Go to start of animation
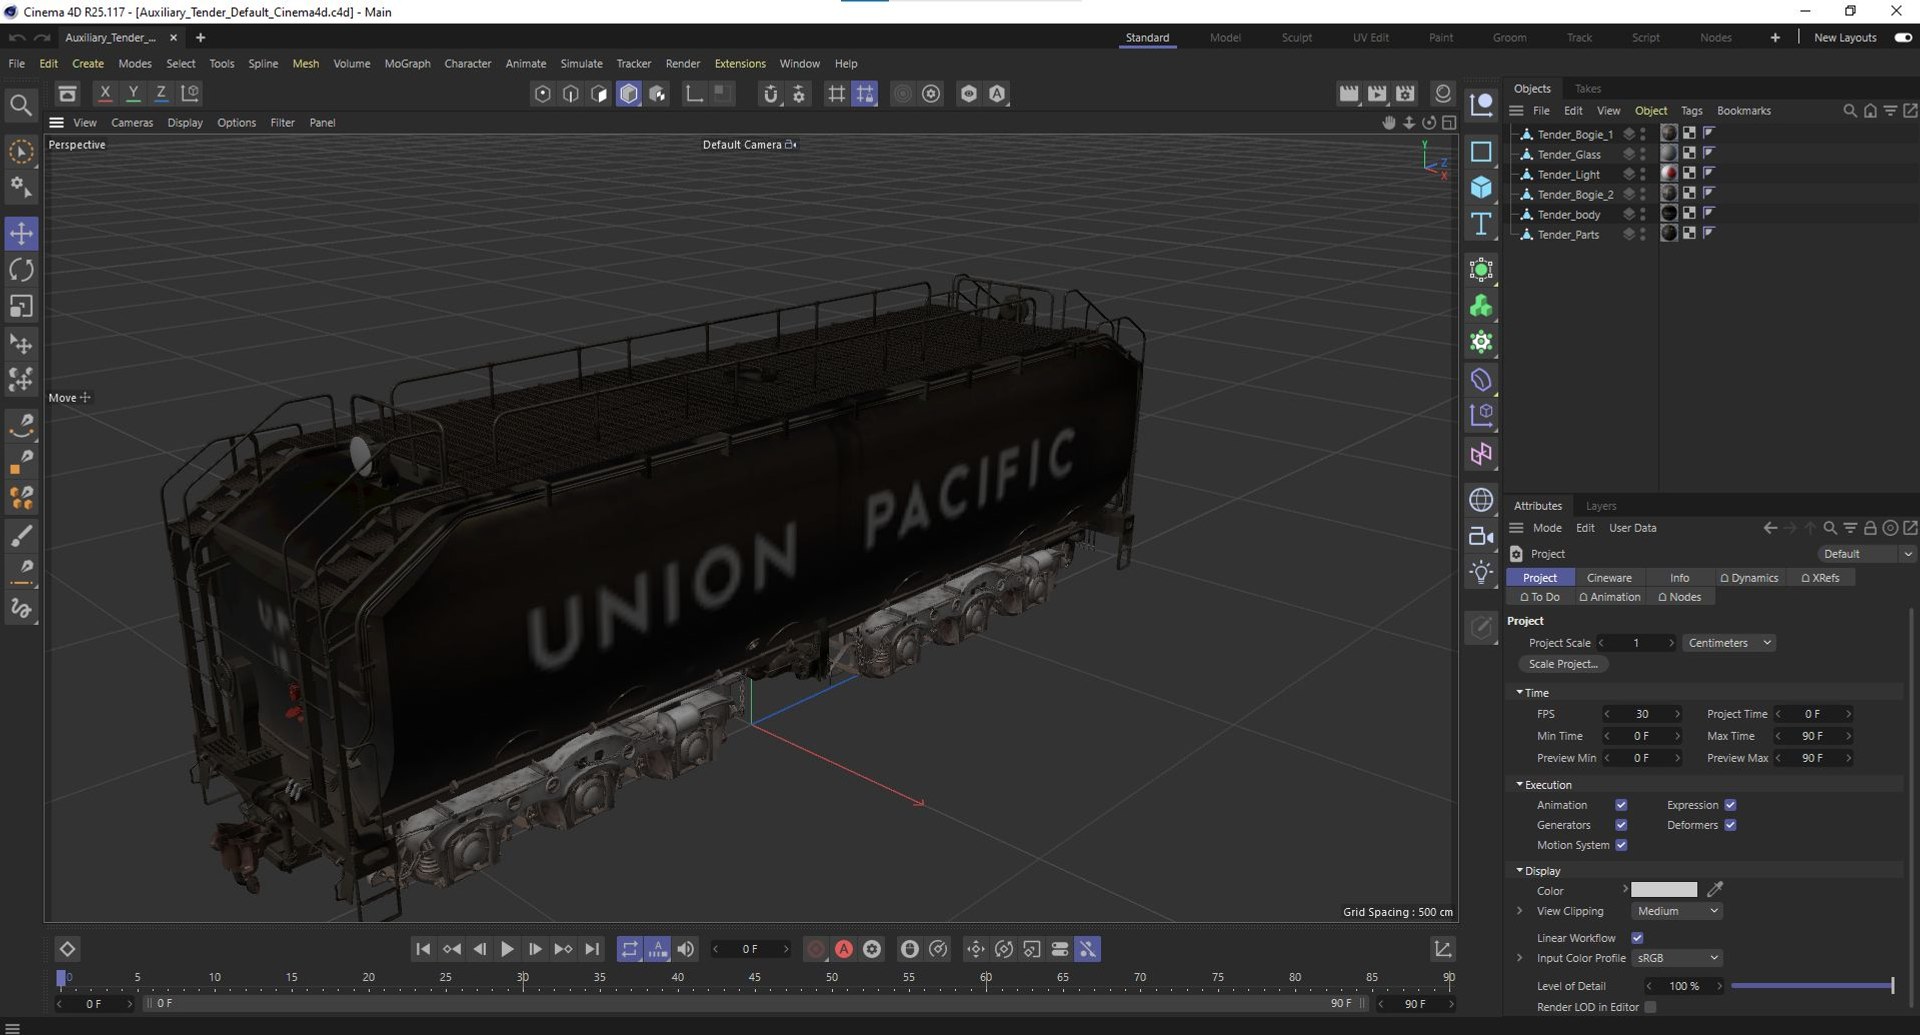Screen dimensions: 1920x1035 (423, 949)
